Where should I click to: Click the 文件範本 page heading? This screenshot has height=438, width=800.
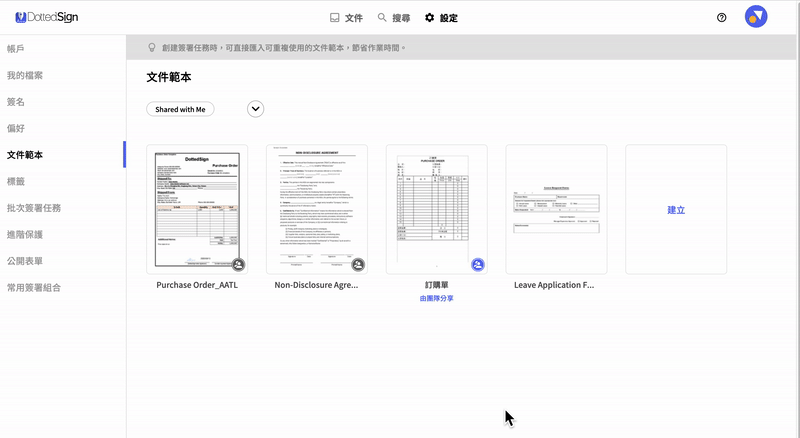pyautogui.click(x=169, y=77)
